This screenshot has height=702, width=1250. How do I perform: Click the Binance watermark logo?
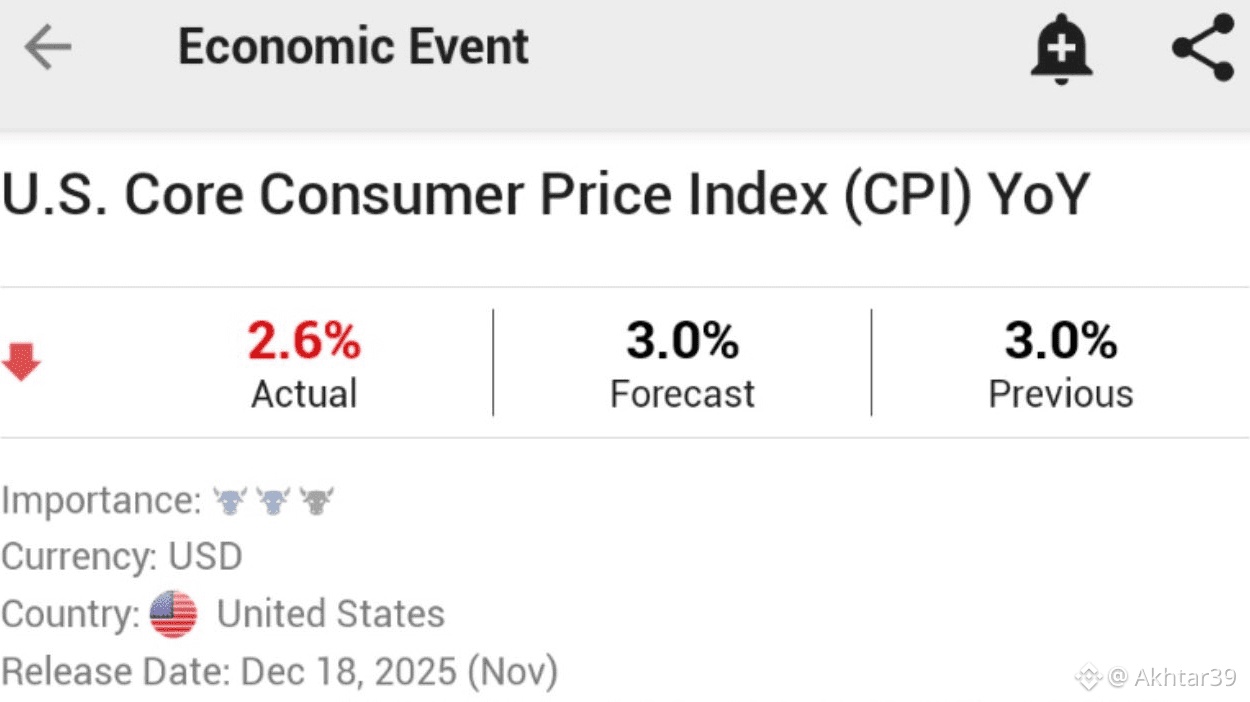coord(1088,677)
